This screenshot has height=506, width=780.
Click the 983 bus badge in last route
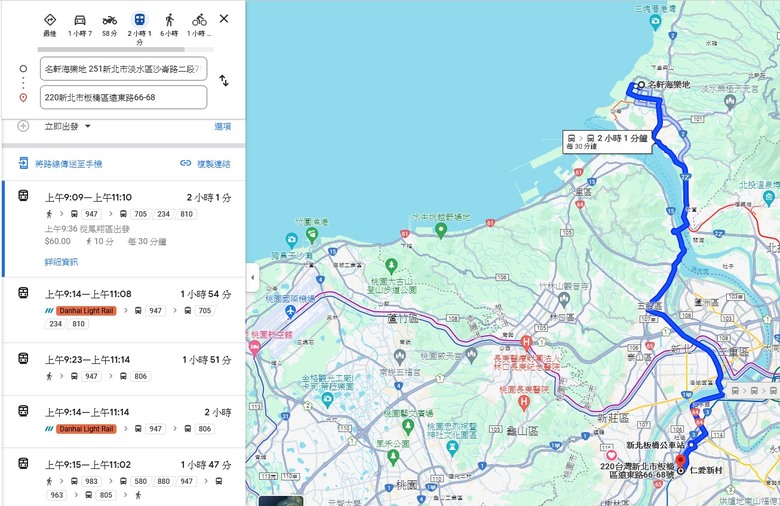click(92, 481)
